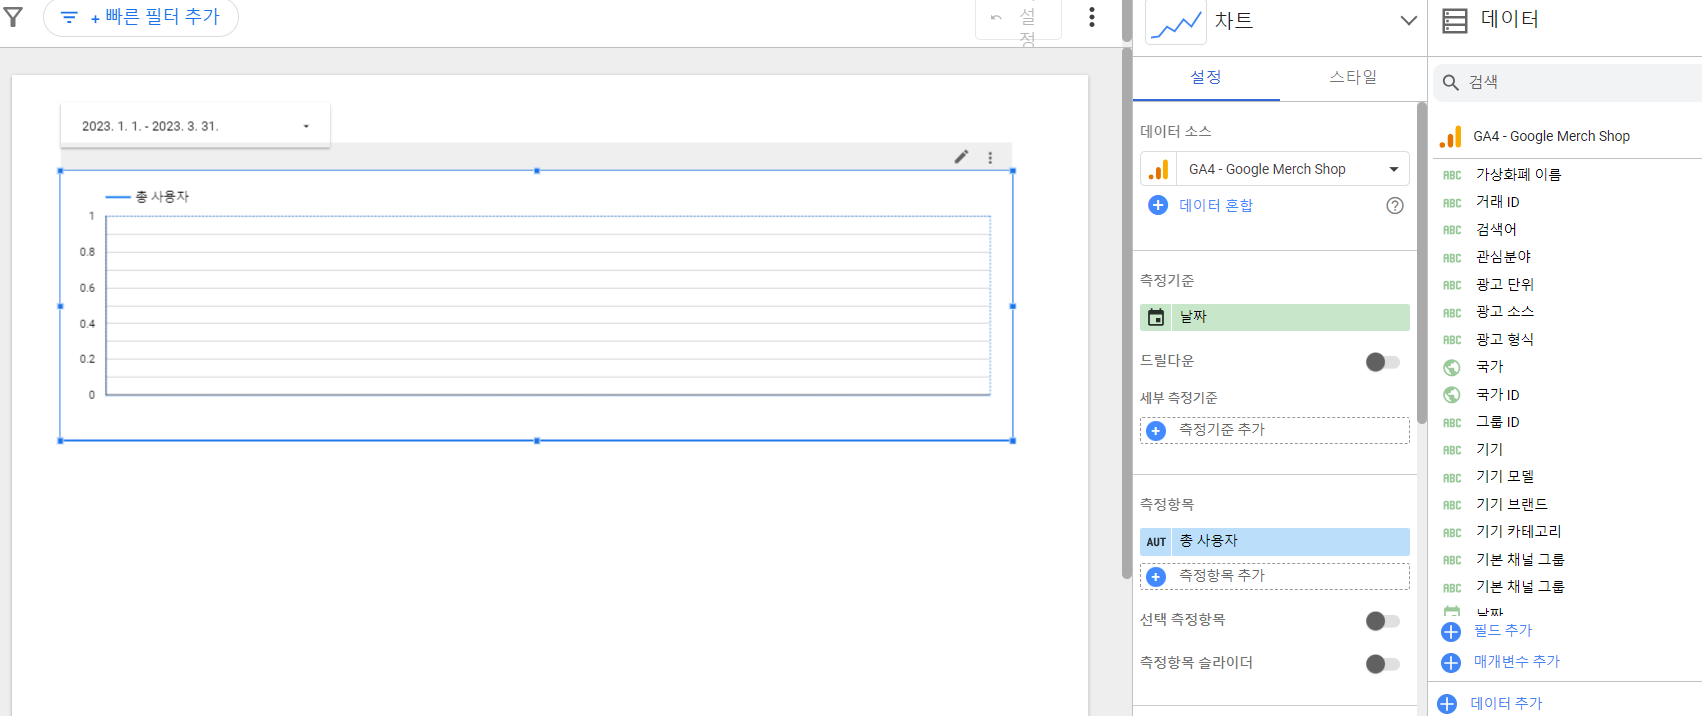The height and width of the screenshot is (716, 1702).
Task: Open the date range control dropdown 2023. 1. 1.
Action: (x=195, y=126)
